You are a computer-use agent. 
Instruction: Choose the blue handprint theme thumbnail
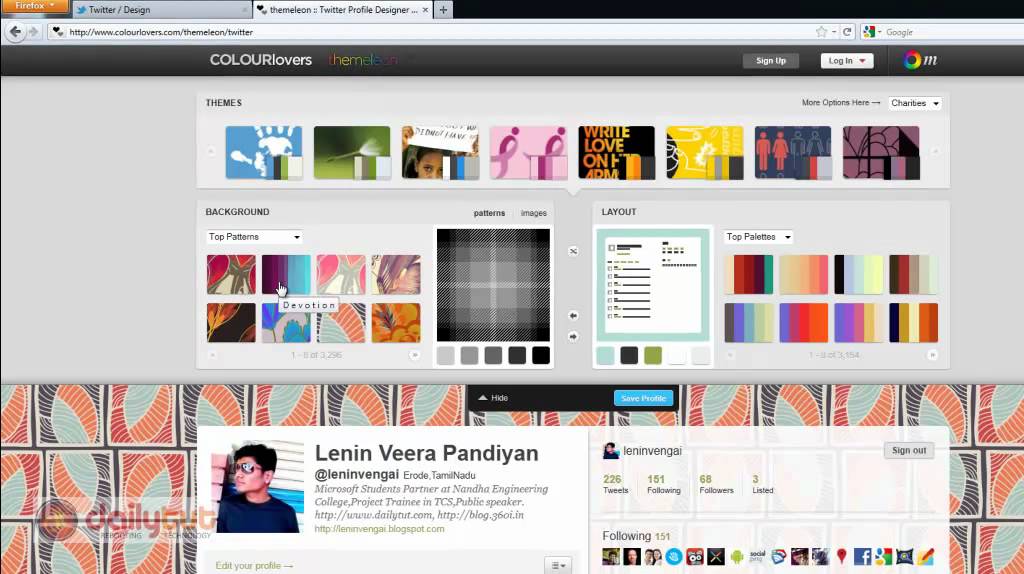click(264, 152)
